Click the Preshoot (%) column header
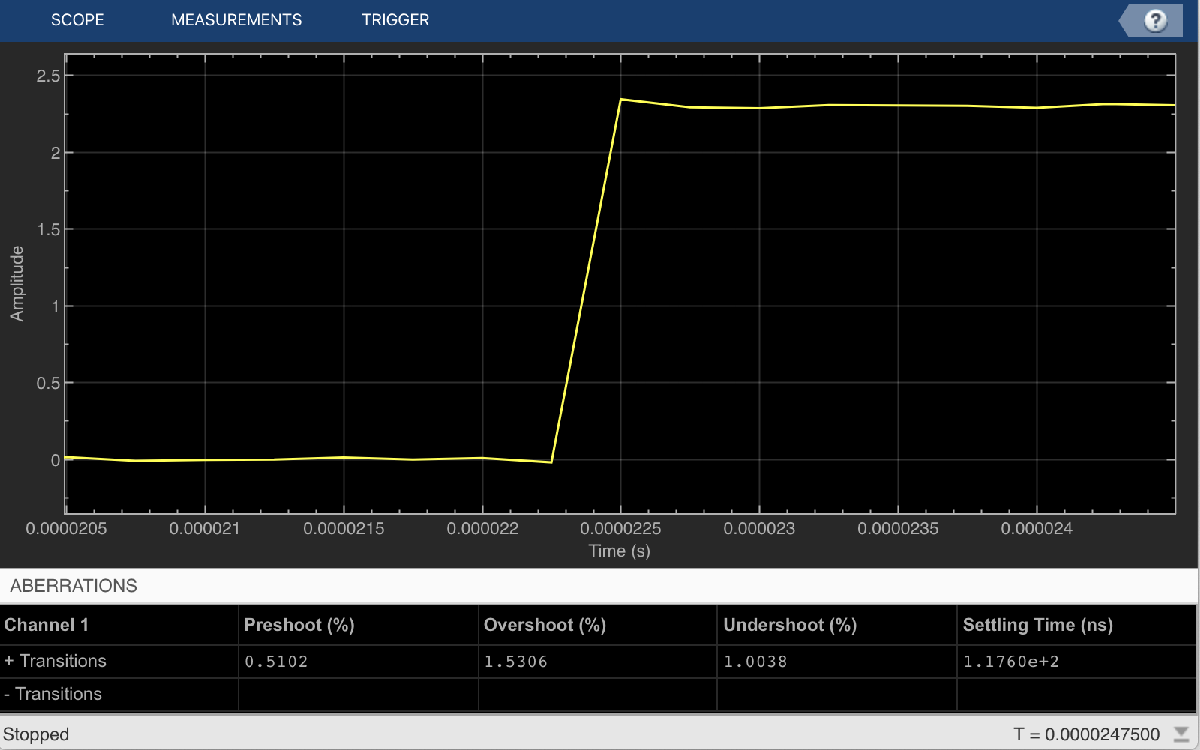This screenshot has width=1200, height=750. (299, 625)
